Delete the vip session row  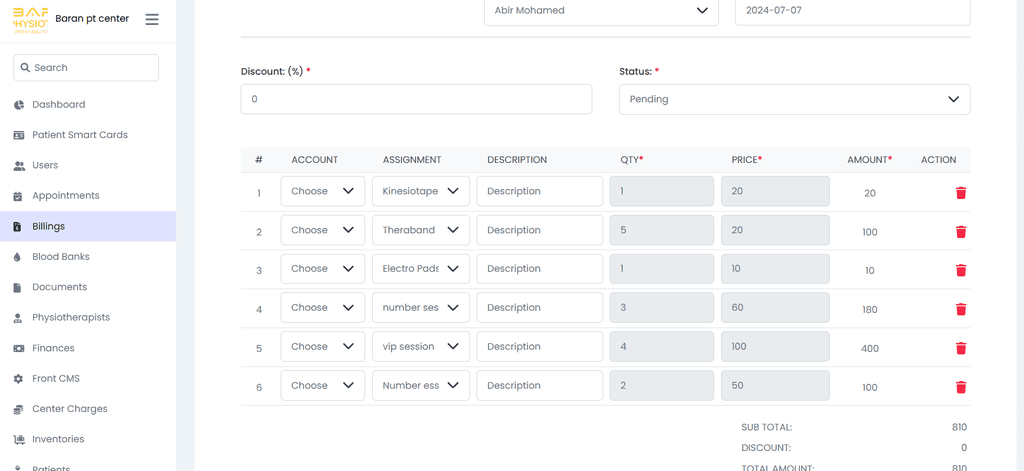point(960,348)
